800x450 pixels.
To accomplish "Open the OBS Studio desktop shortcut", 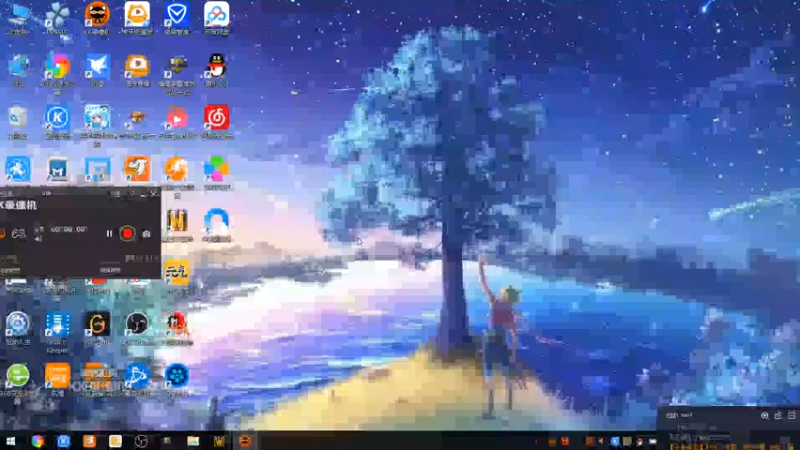I will click(137, 323).
